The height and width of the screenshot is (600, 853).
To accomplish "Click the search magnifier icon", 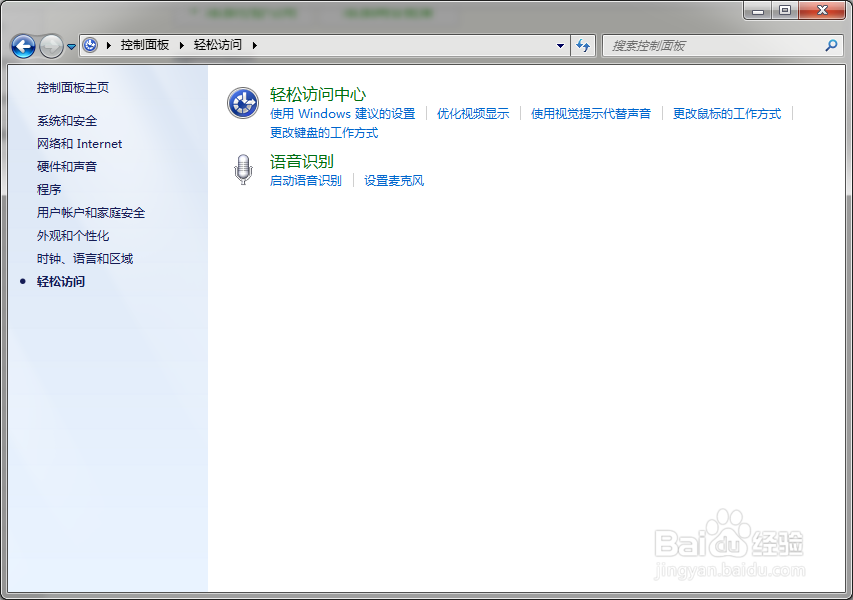I will (831, 46).
